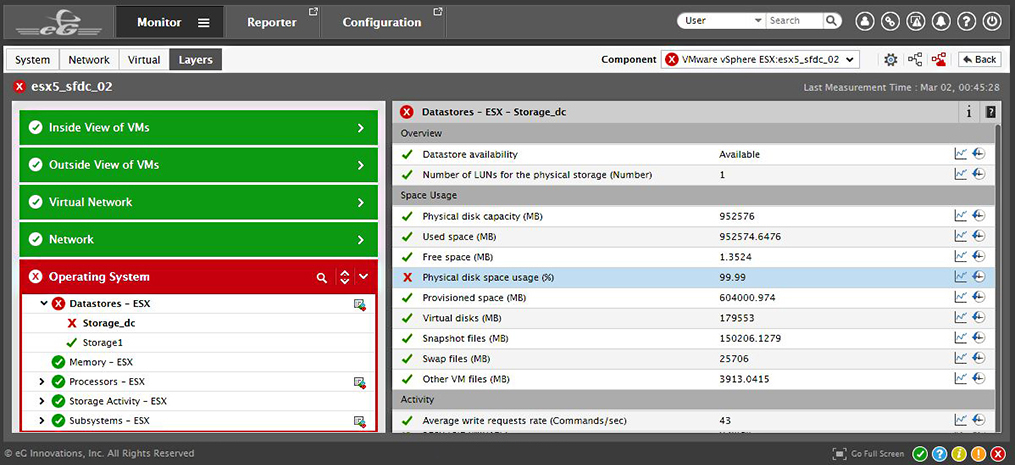The height and width of the screenshot is (465, 1015).
Task: Open history clock for Swap files
Action: pos(979,358)
